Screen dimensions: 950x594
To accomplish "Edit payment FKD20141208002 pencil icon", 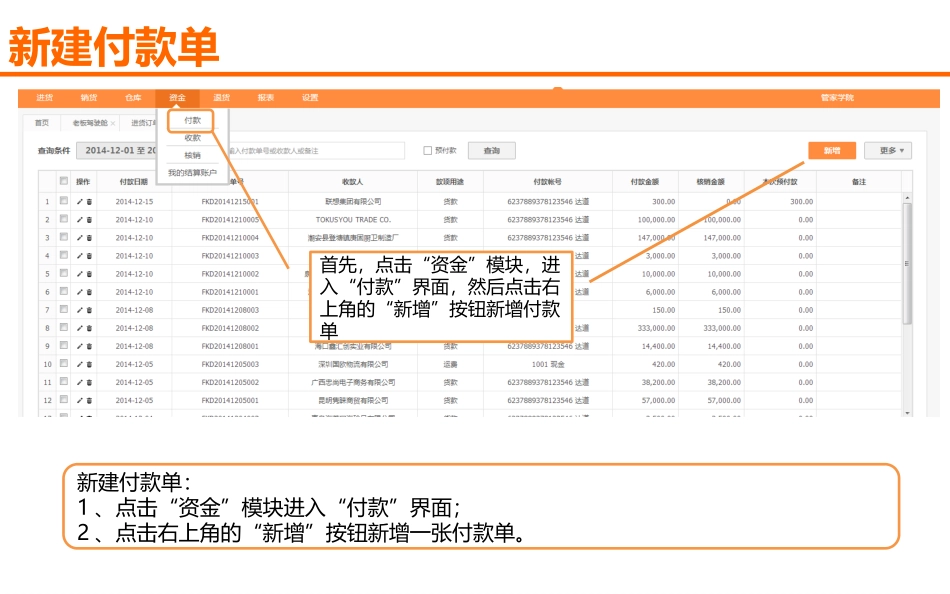I will (79, 328).
